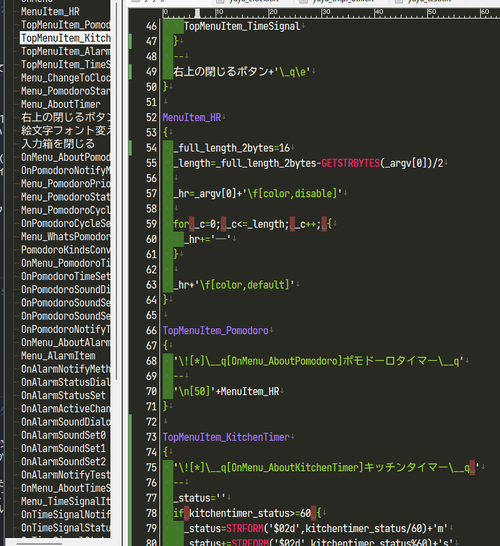This screenshot has height=546, width=500.
Task: Select Menu_AlarmItem in outline
Action: click(58, 356)
